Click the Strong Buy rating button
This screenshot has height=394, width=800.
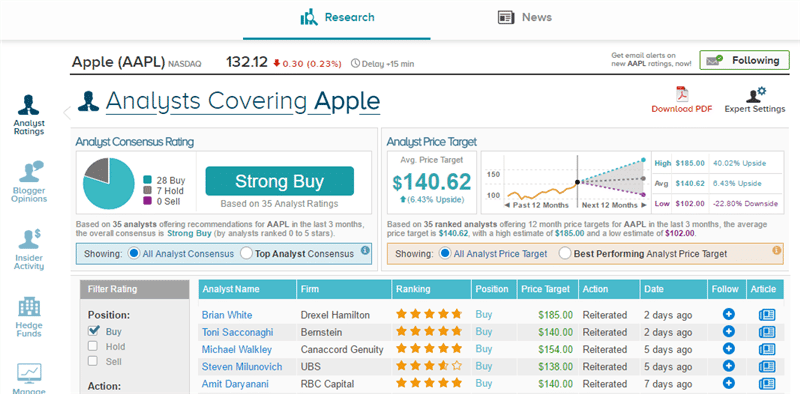279,181
